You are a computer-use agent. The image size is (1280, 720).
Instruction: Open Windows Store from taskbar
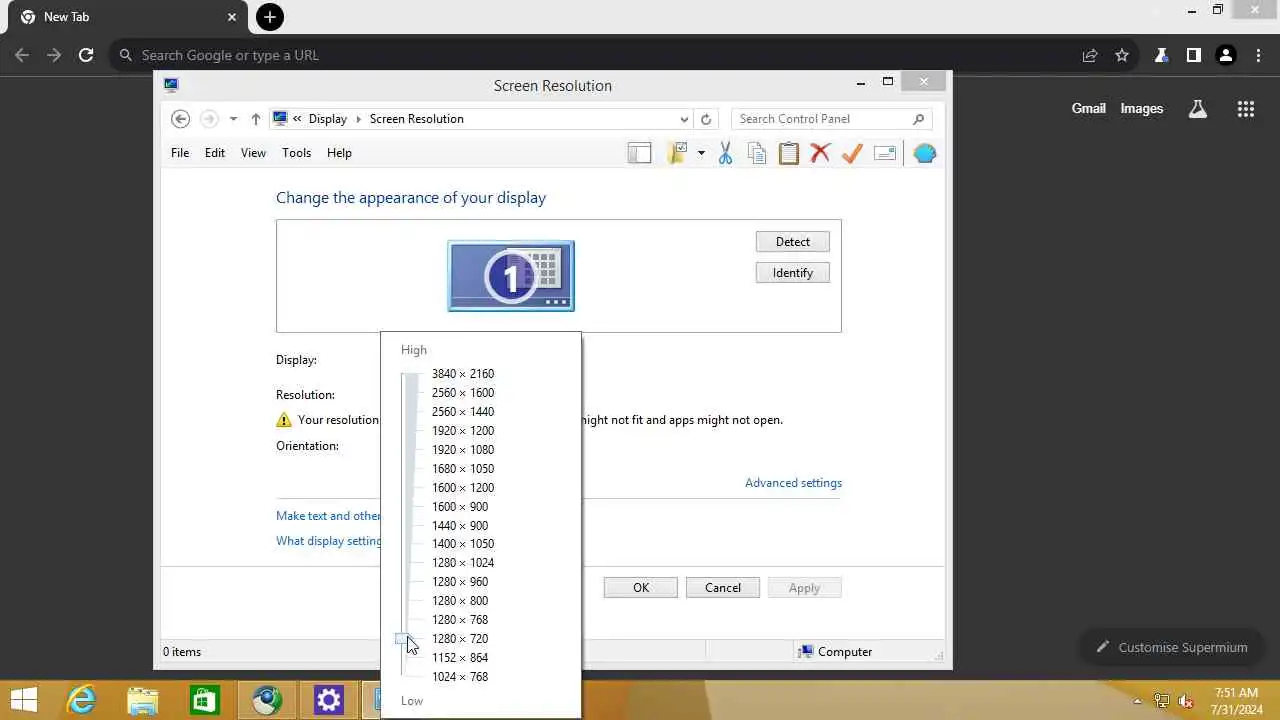(205, 700)
